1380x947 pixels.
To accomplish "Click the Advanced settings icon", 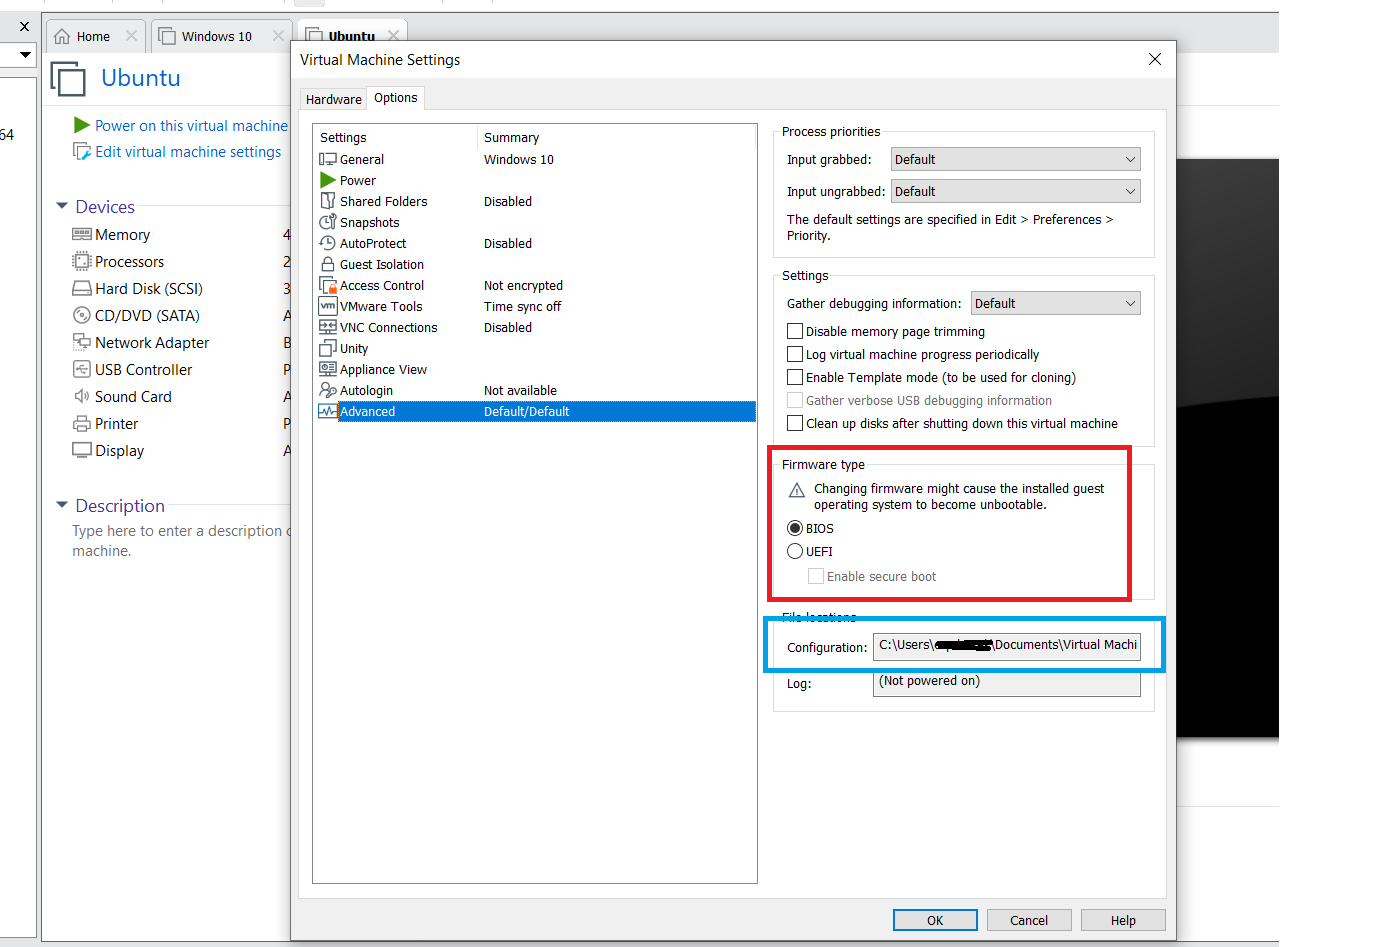I will [327, 411].
